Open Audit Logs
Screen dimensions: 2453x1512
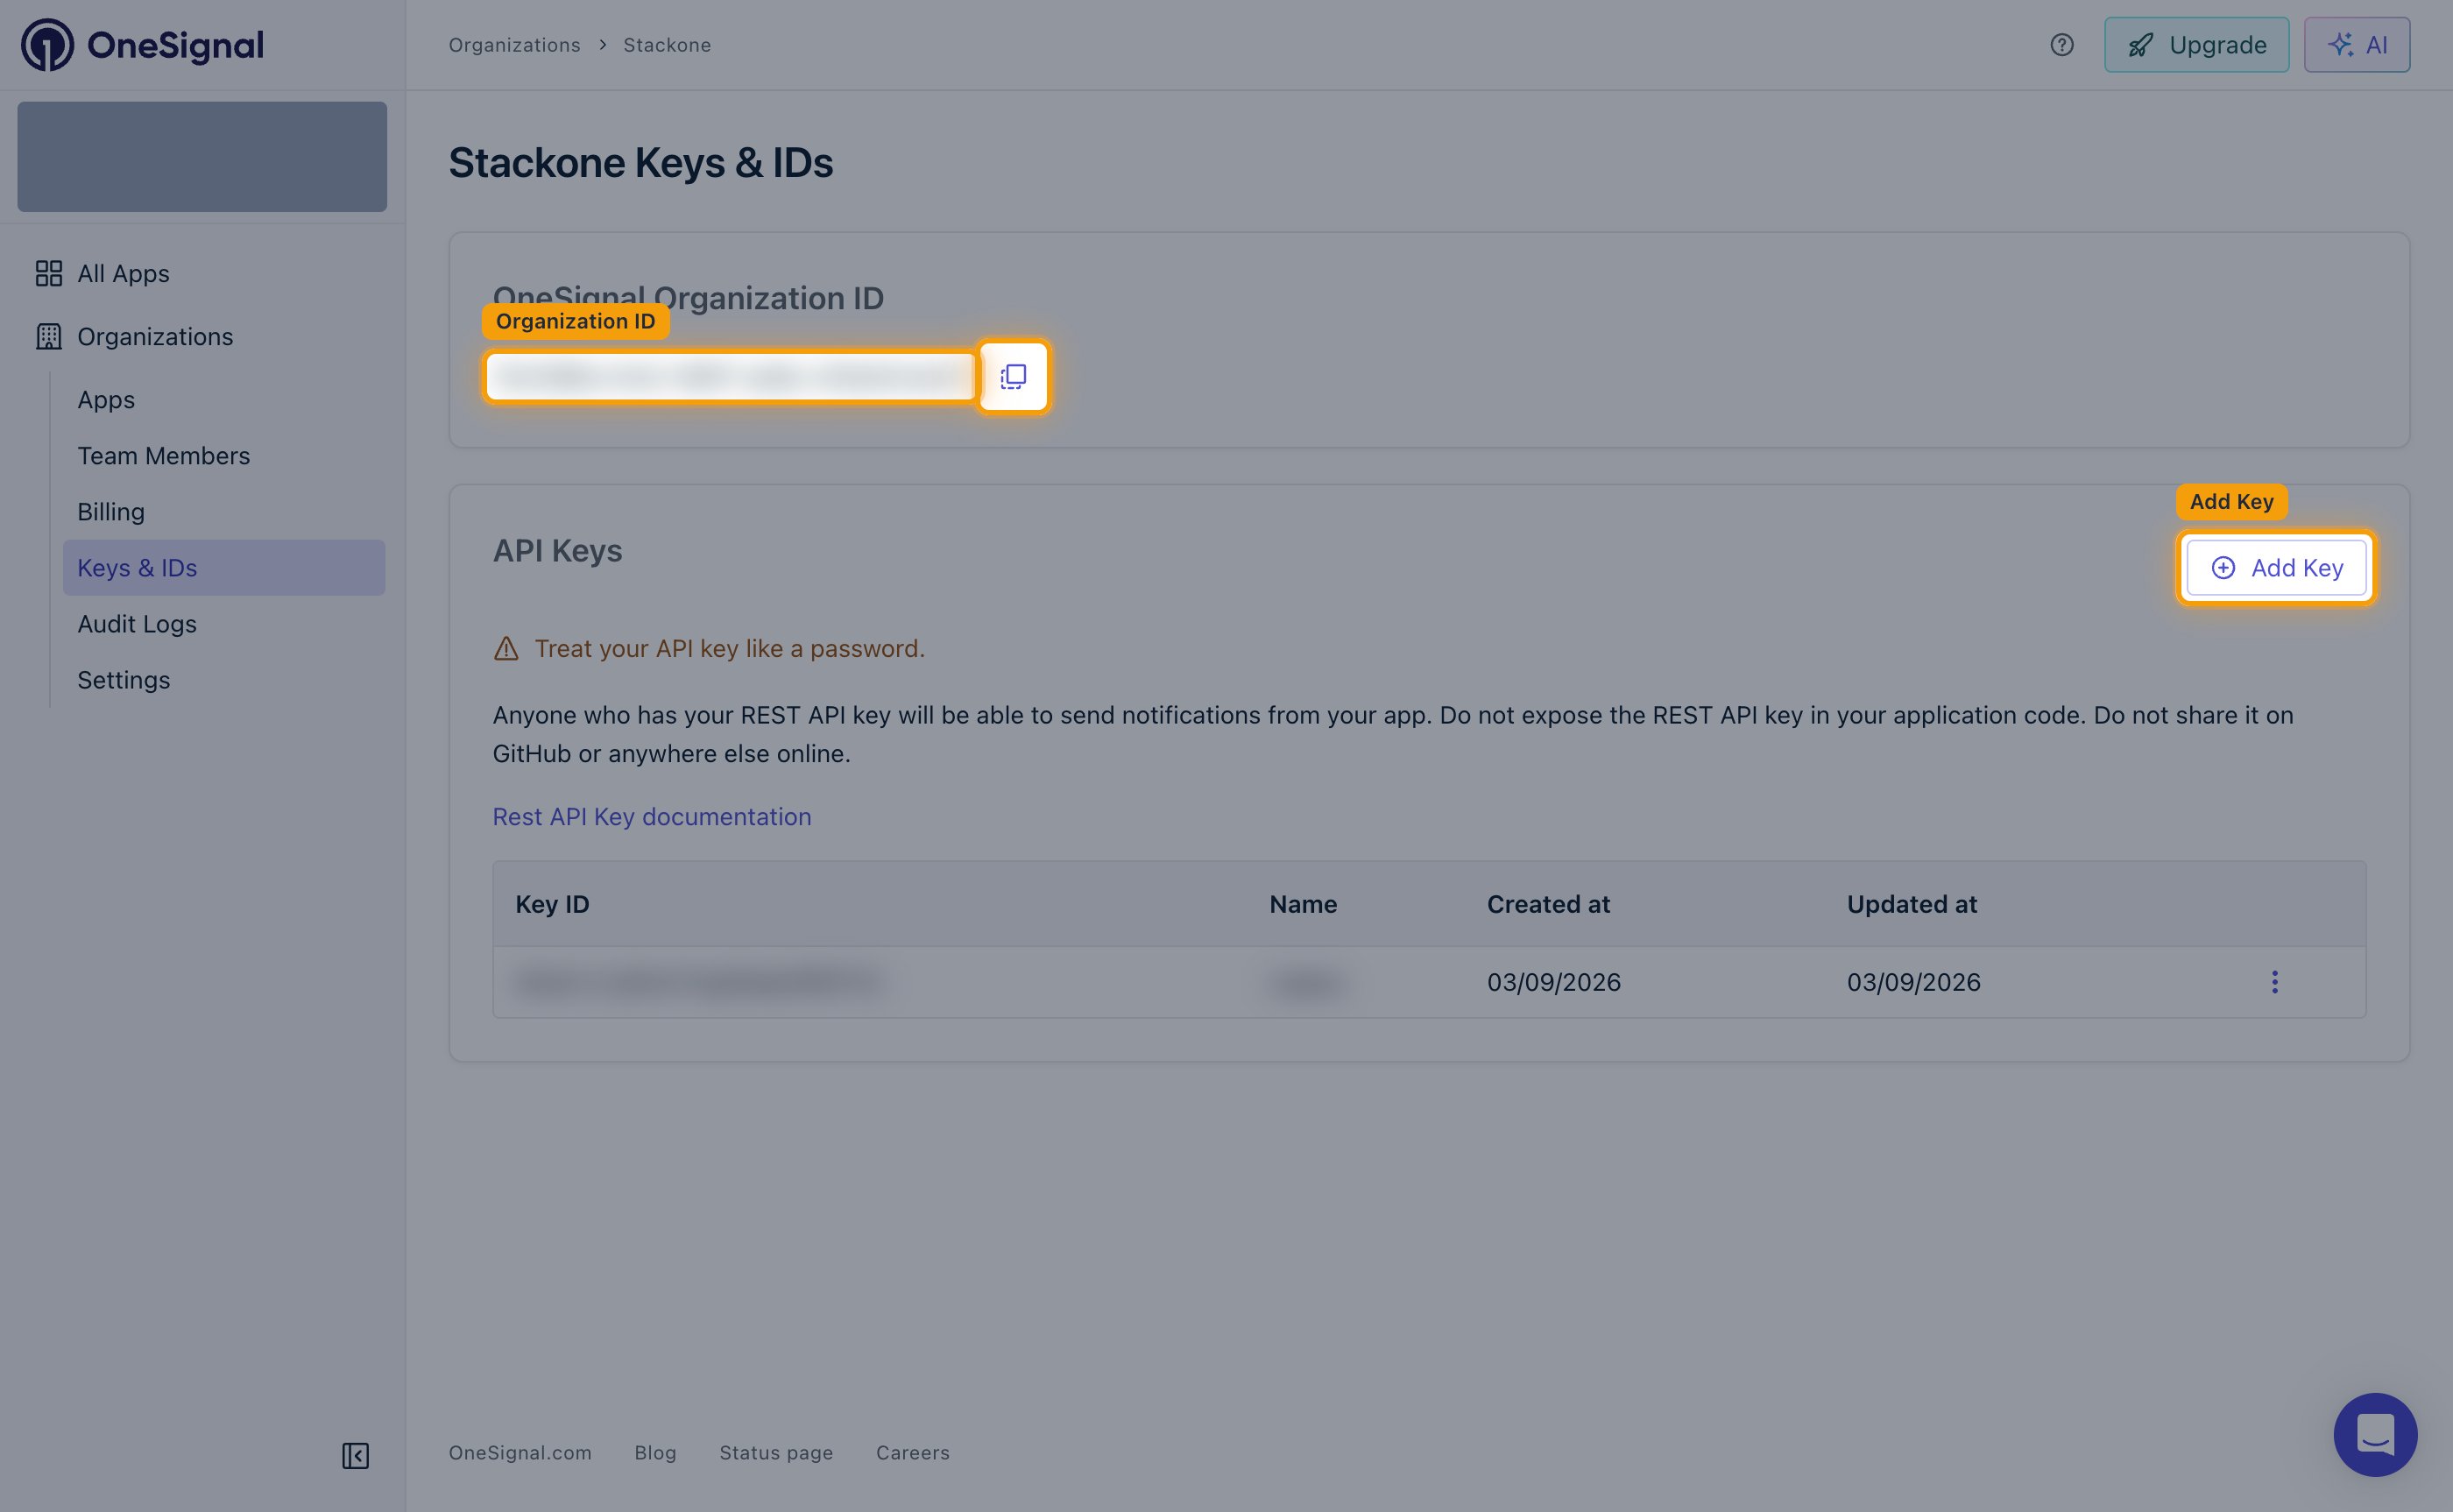pyautogui.click(x=137, y=623)
